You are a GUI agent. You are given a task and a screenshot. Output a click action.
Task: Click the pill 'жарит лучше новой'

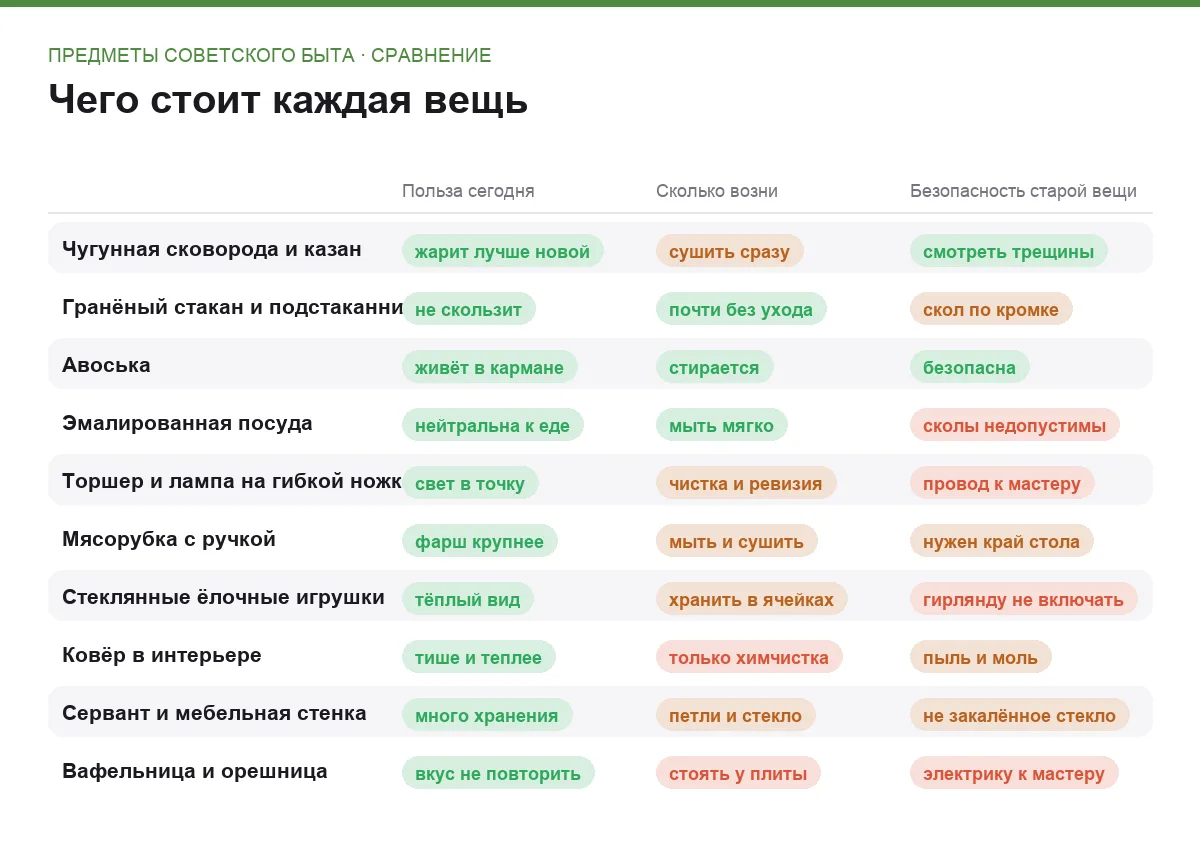(x=503, y=251)
